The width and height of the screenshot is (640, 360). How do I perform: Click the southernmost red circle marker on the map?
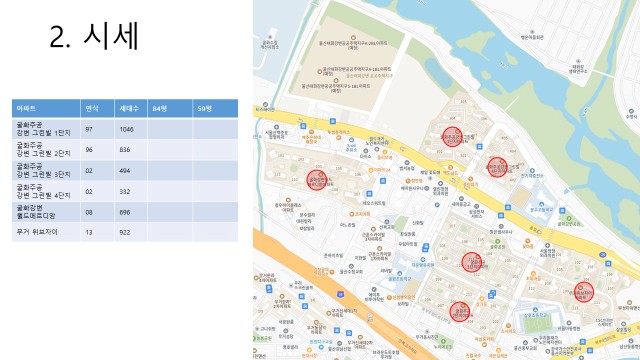460,312
